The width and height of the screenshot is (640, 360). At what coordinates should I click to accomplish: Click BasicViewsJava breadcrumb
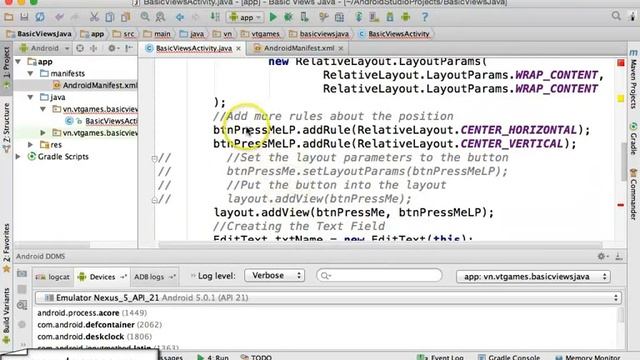39,34
